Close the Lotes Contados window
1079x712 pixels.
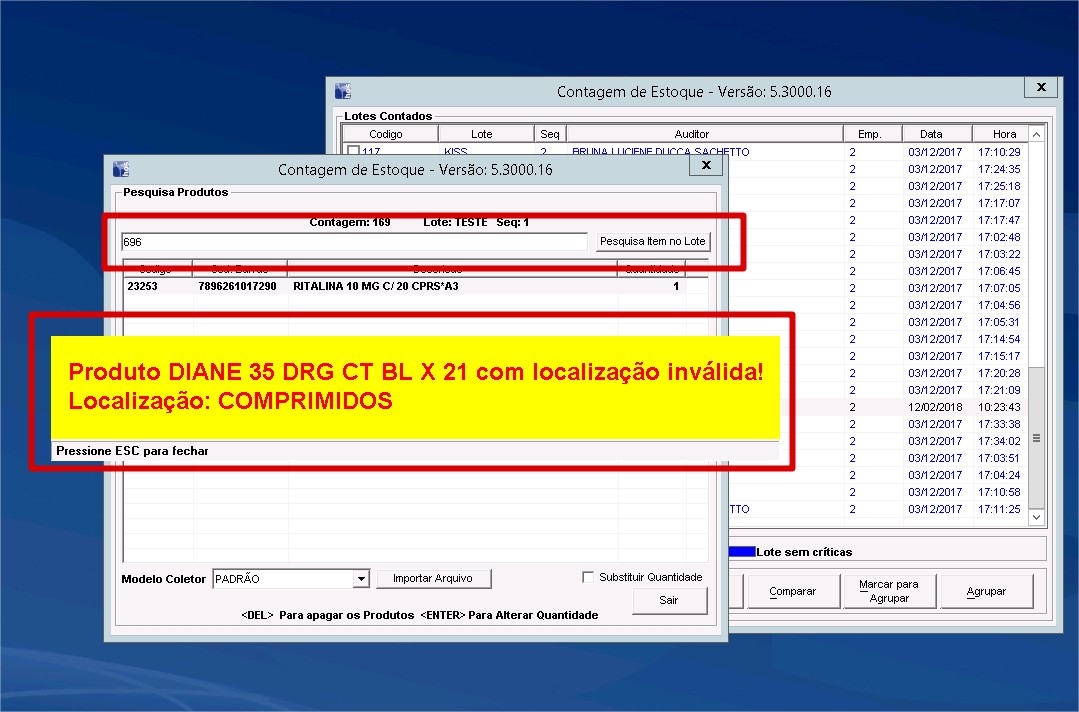(1041, 88)
